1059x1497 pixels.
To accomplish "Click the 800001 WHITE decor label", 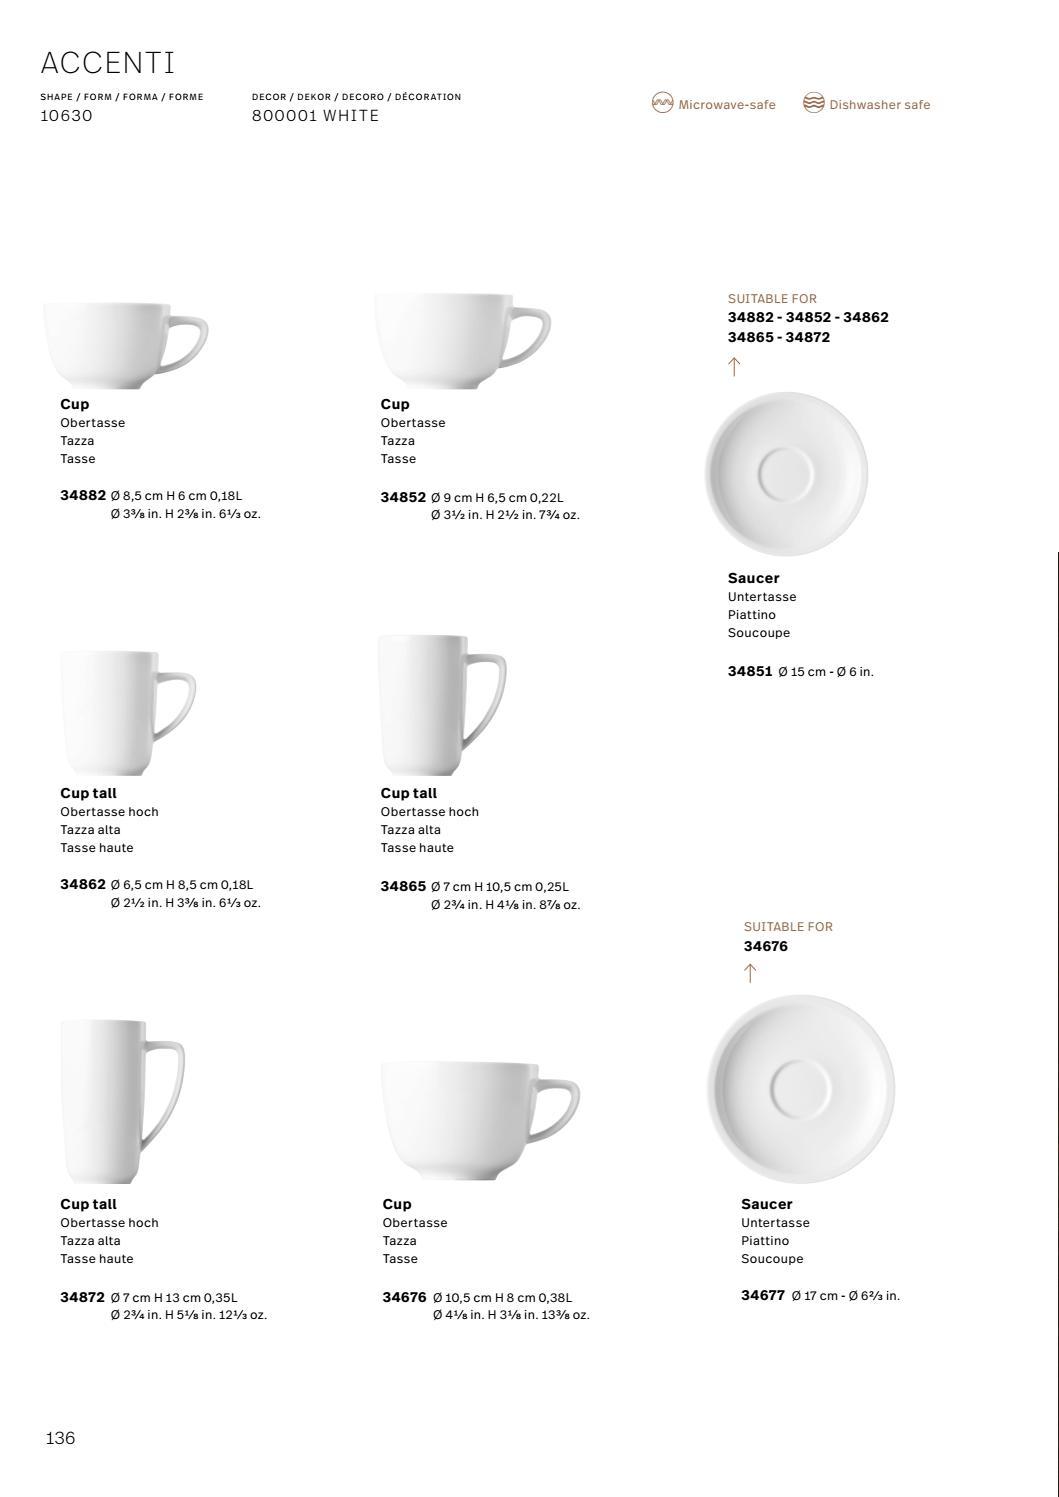I will [316, 116].
